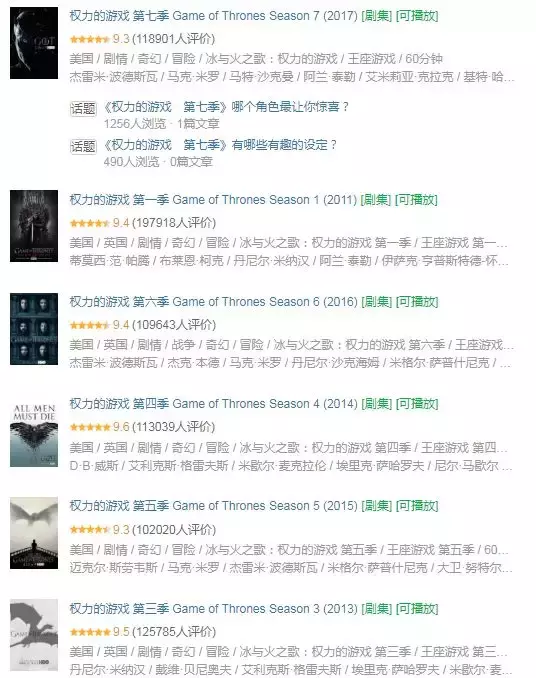The width and height of the screenshot is (536, 678).
Task: Open the topic 哪个角色最让你惊喜
Action: click(226, 106)
